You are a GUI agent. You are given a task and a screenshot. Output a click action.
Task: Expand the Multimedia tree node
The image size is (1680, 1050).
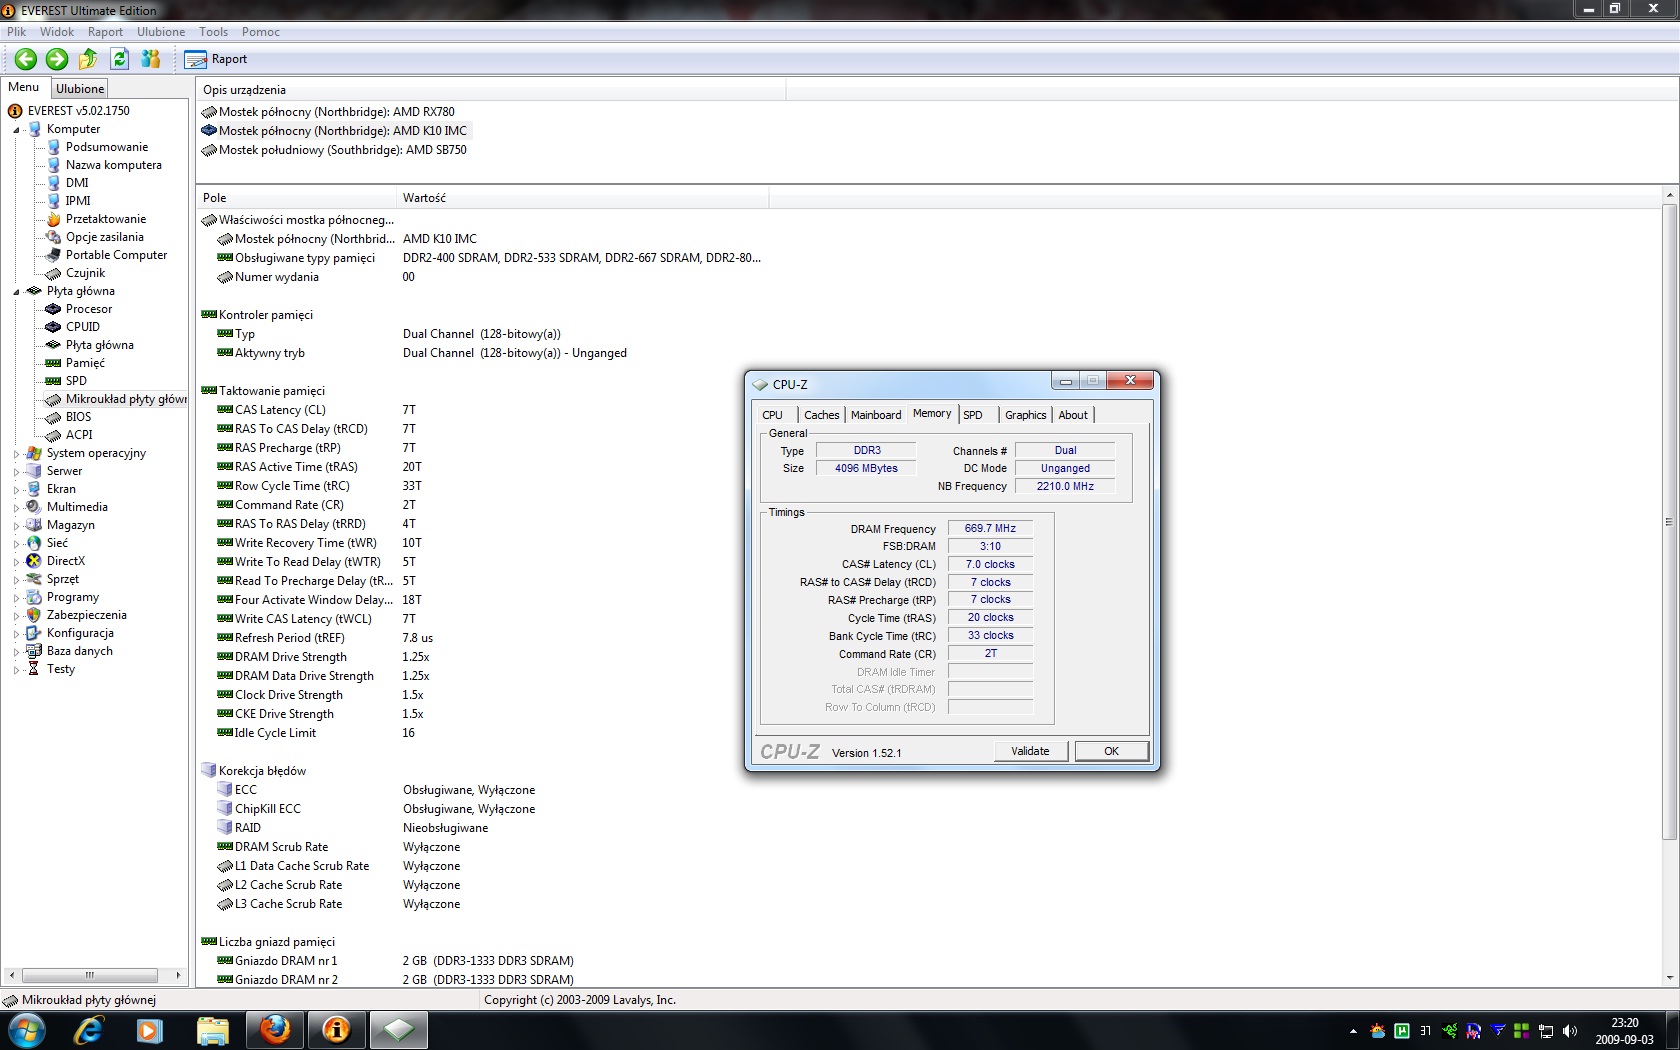click(16, 508)
